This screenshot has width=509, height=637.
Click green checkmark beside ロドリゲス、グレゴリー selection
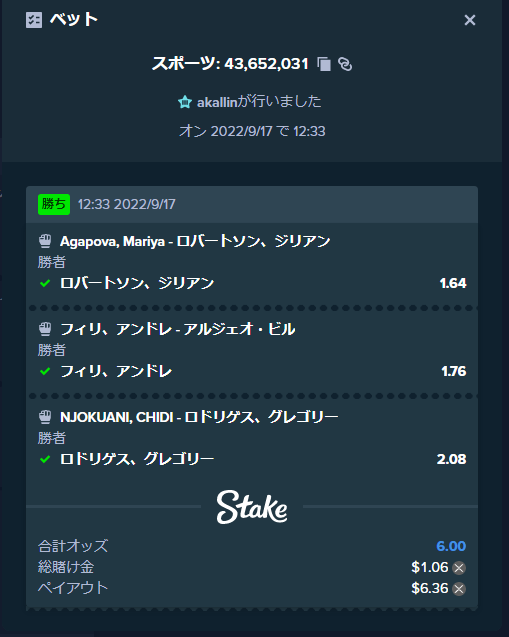pos(45,459)
